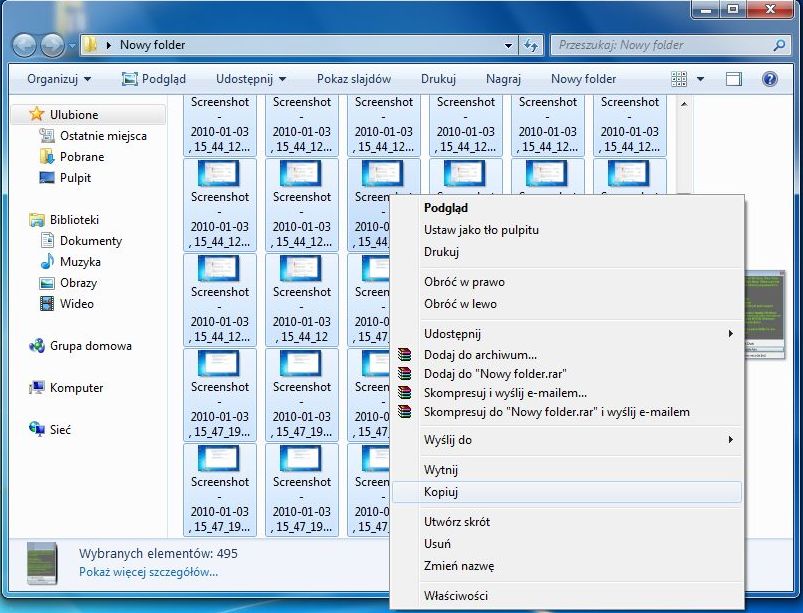Click the folder icon in address bar
Screen dimensions: 803x613
(90, 45)
